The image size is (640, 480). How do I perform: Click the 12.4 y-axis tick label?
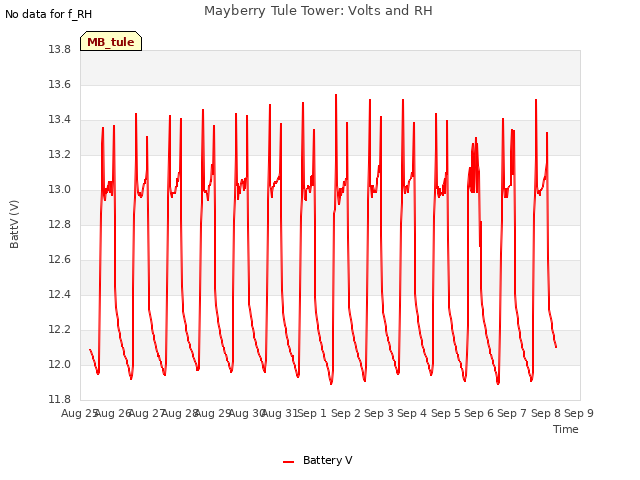coord(60,295)
